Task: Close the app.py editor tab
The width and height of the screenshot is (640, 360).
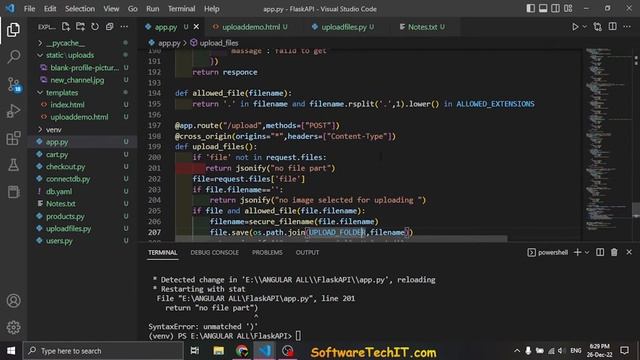Action: click(196, 27)
